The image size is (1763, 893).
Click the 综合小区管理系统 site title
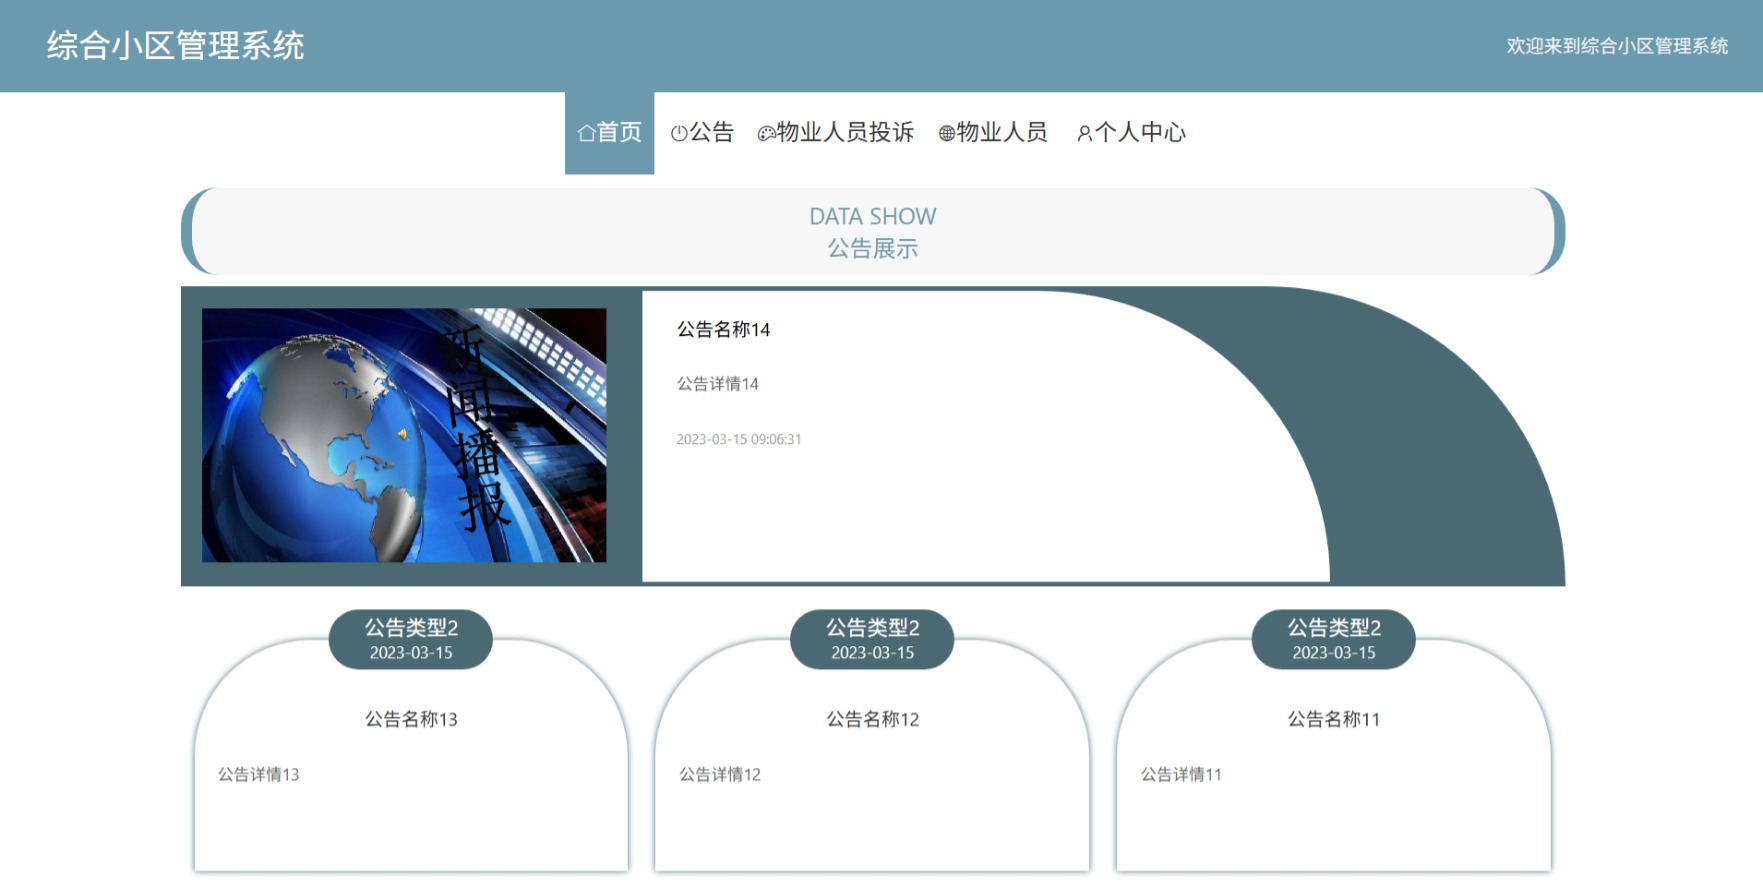[175, 46]
